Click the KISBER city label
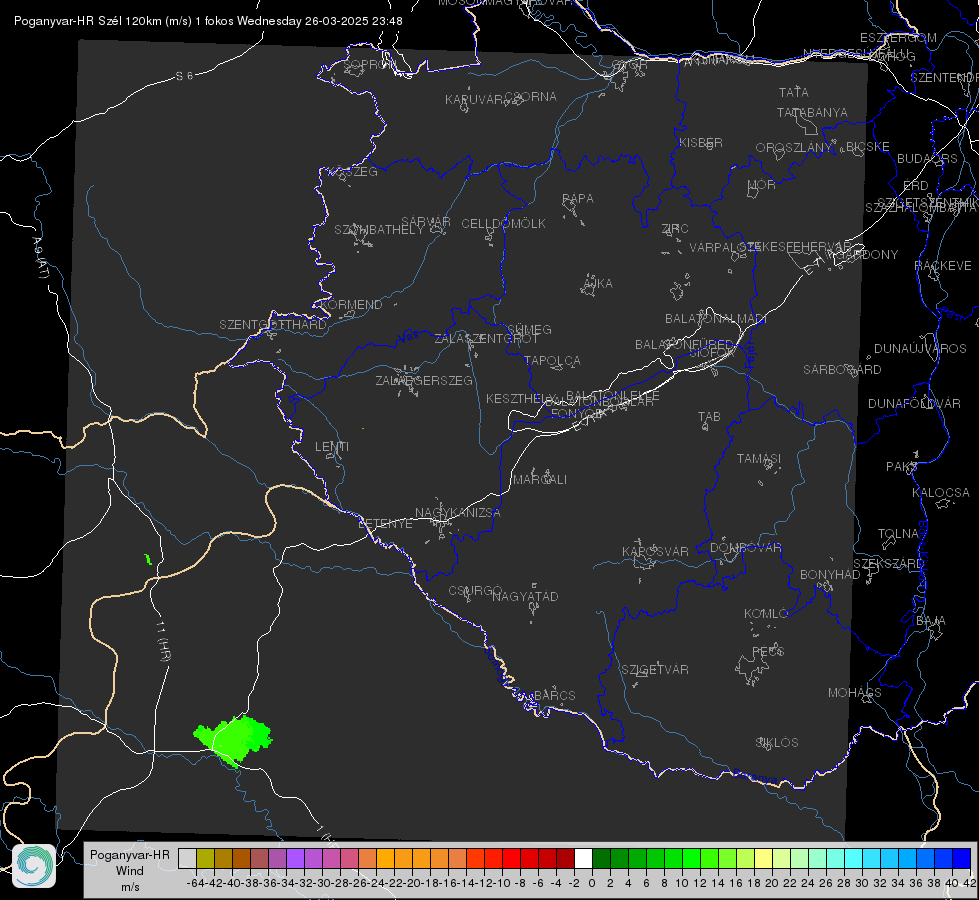The width and height of the screenshot is (979, 900). [701, 142]
